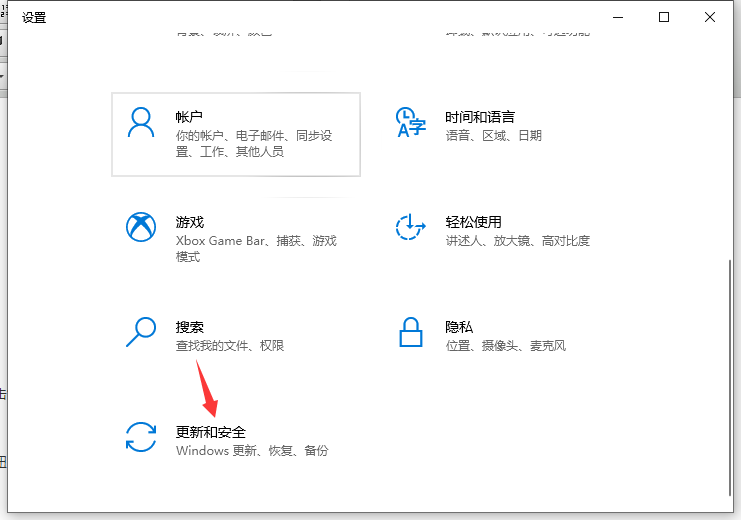Click the 搜索 magnifying glass icon
Viewport: 741px width, 520px height.
pyautogui.click(x=141, y=331)
